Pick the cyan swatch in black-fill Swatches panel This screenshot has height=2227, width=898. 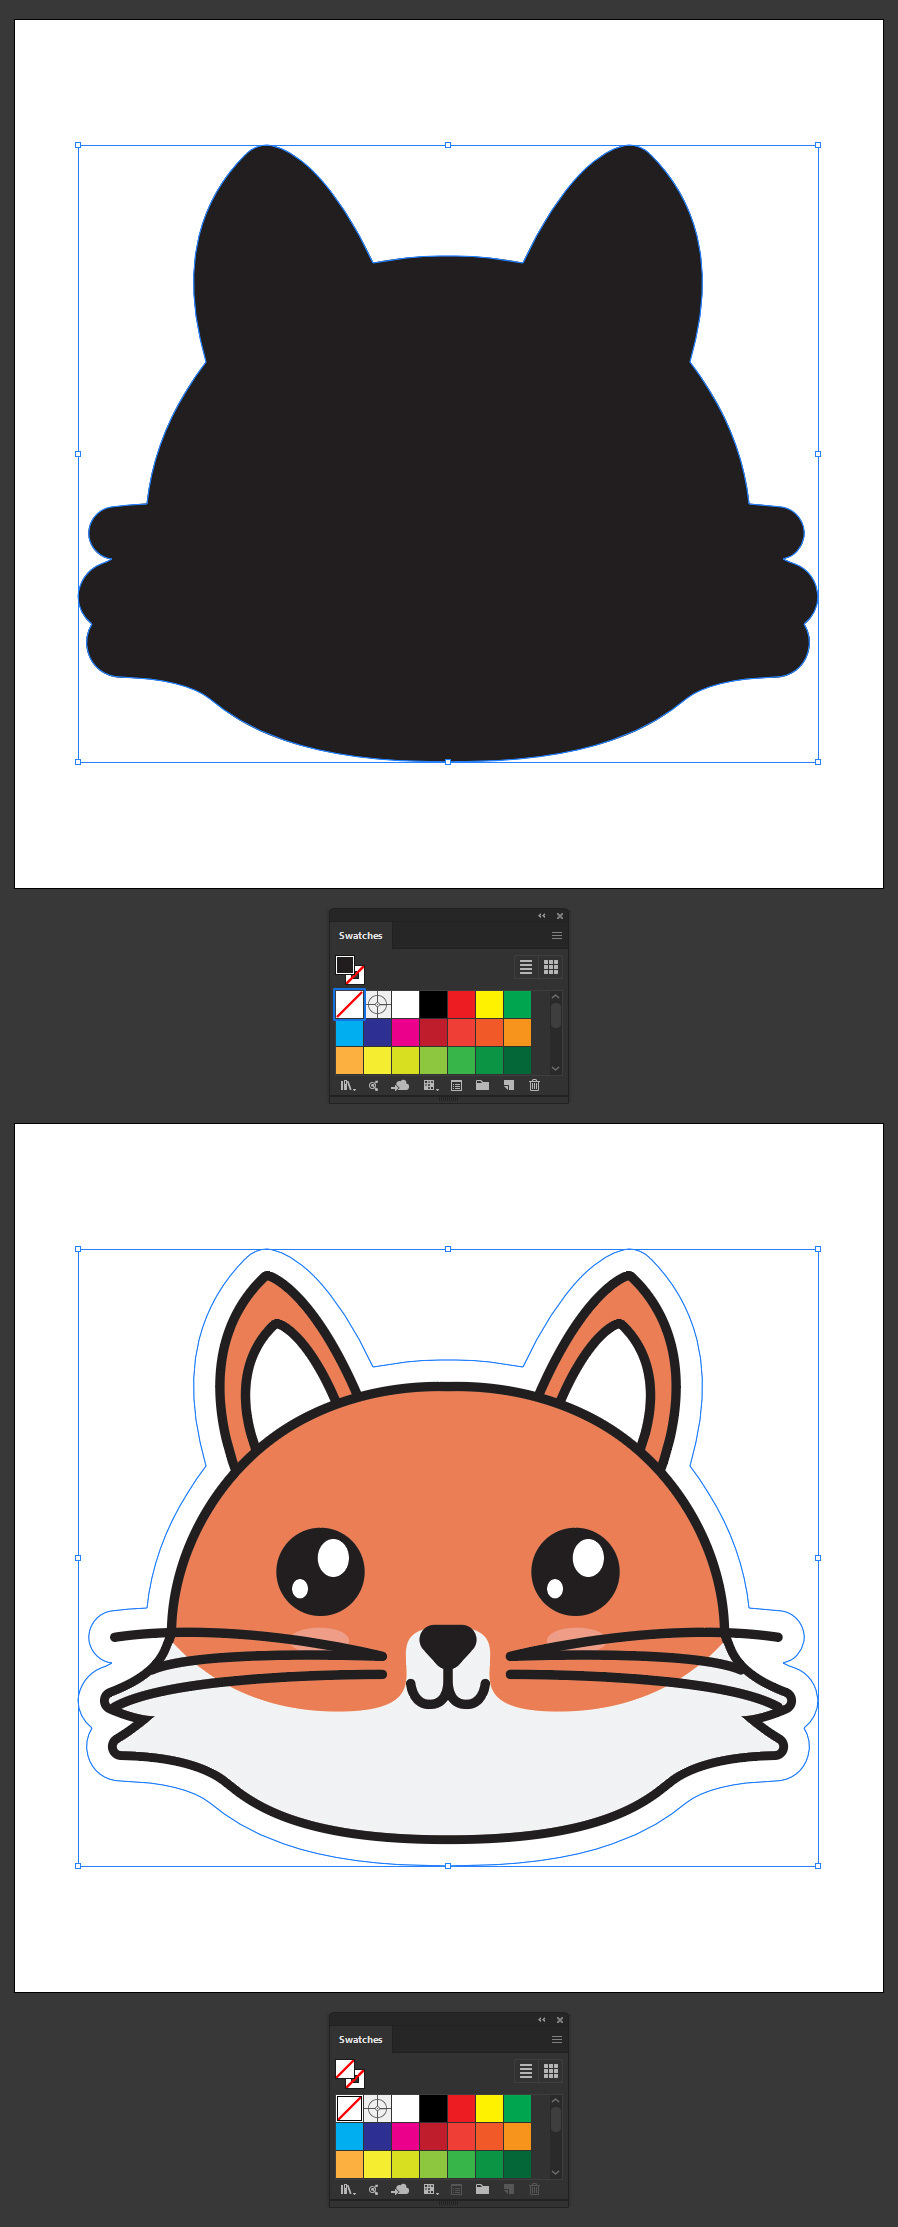point(349,1032)
